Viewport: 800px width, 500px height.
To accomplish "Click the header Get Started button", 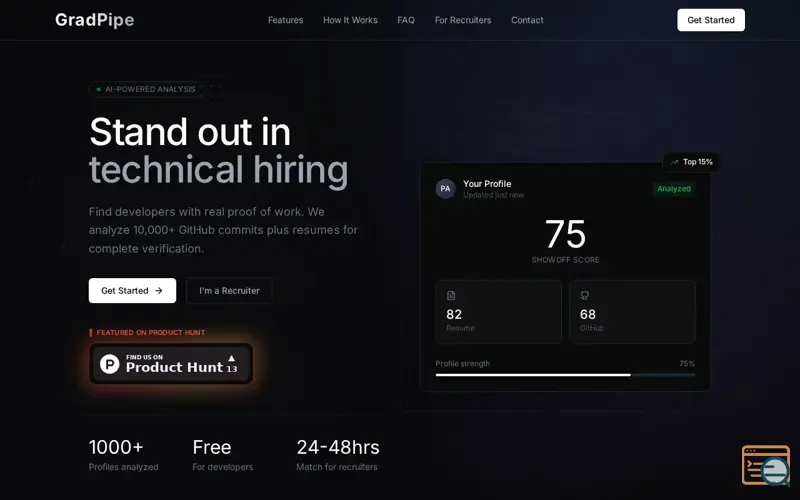I will 711,20.
